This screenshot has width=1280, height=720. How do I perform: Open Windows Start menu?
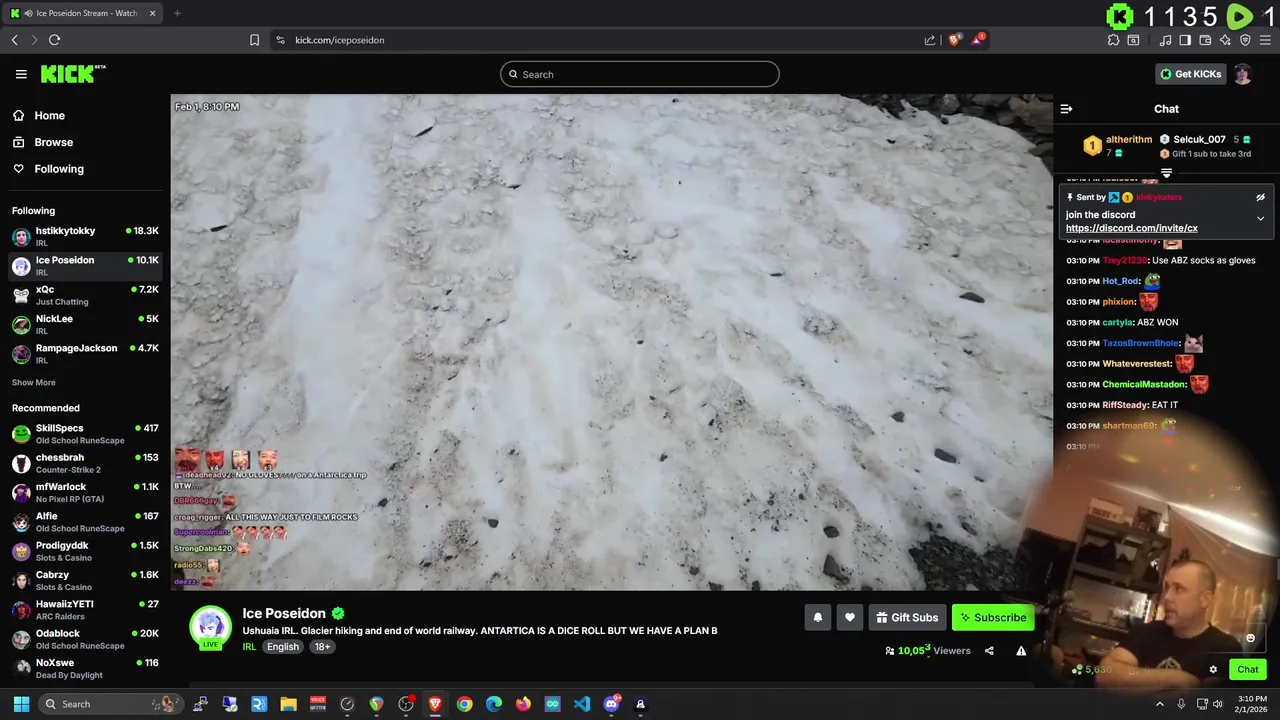(21, 704)
